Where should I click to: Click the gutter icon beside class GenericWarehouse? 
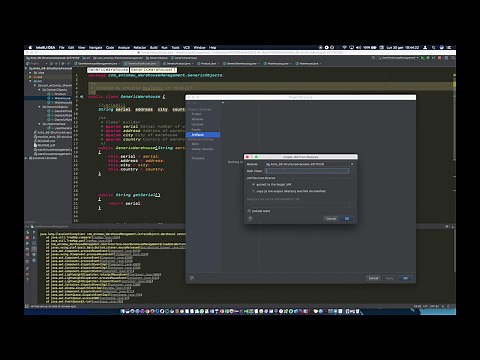click(x=81, y=97)
